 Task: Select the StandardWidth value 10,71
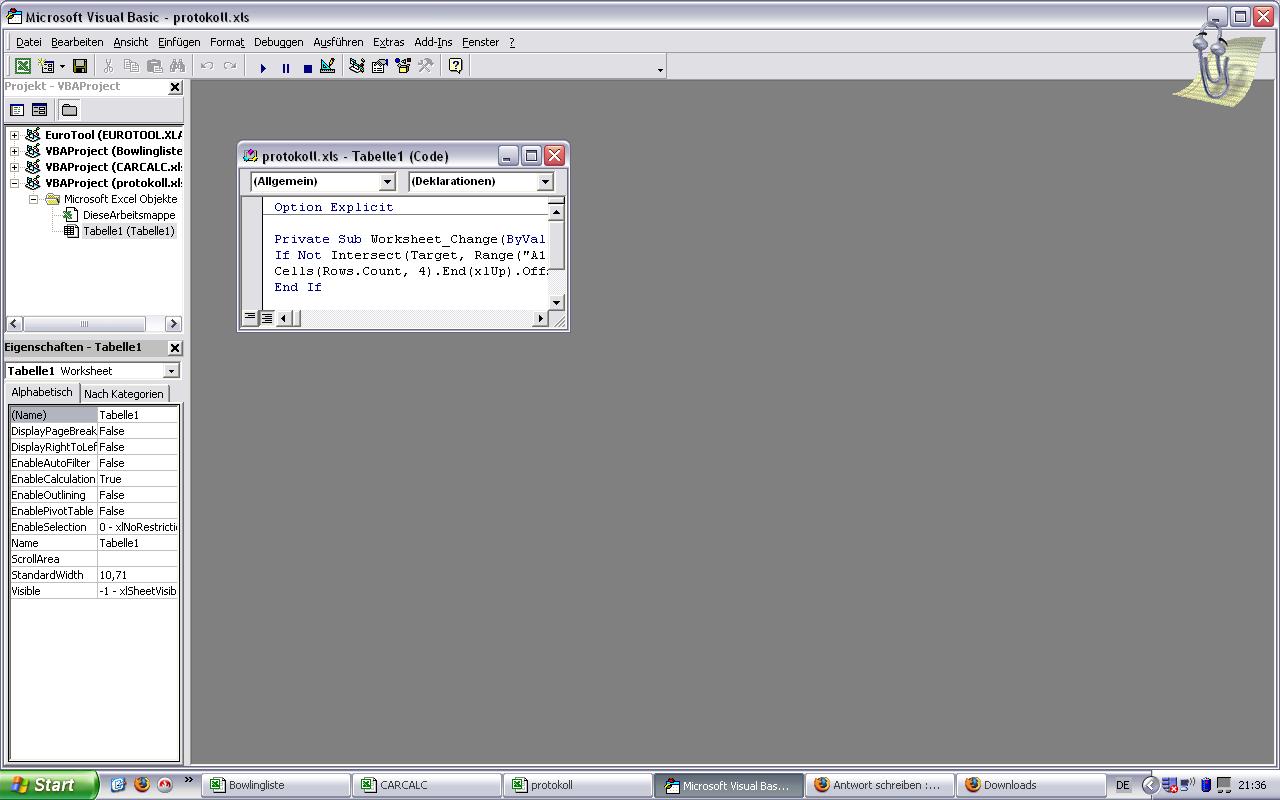(x=138, y=575)
